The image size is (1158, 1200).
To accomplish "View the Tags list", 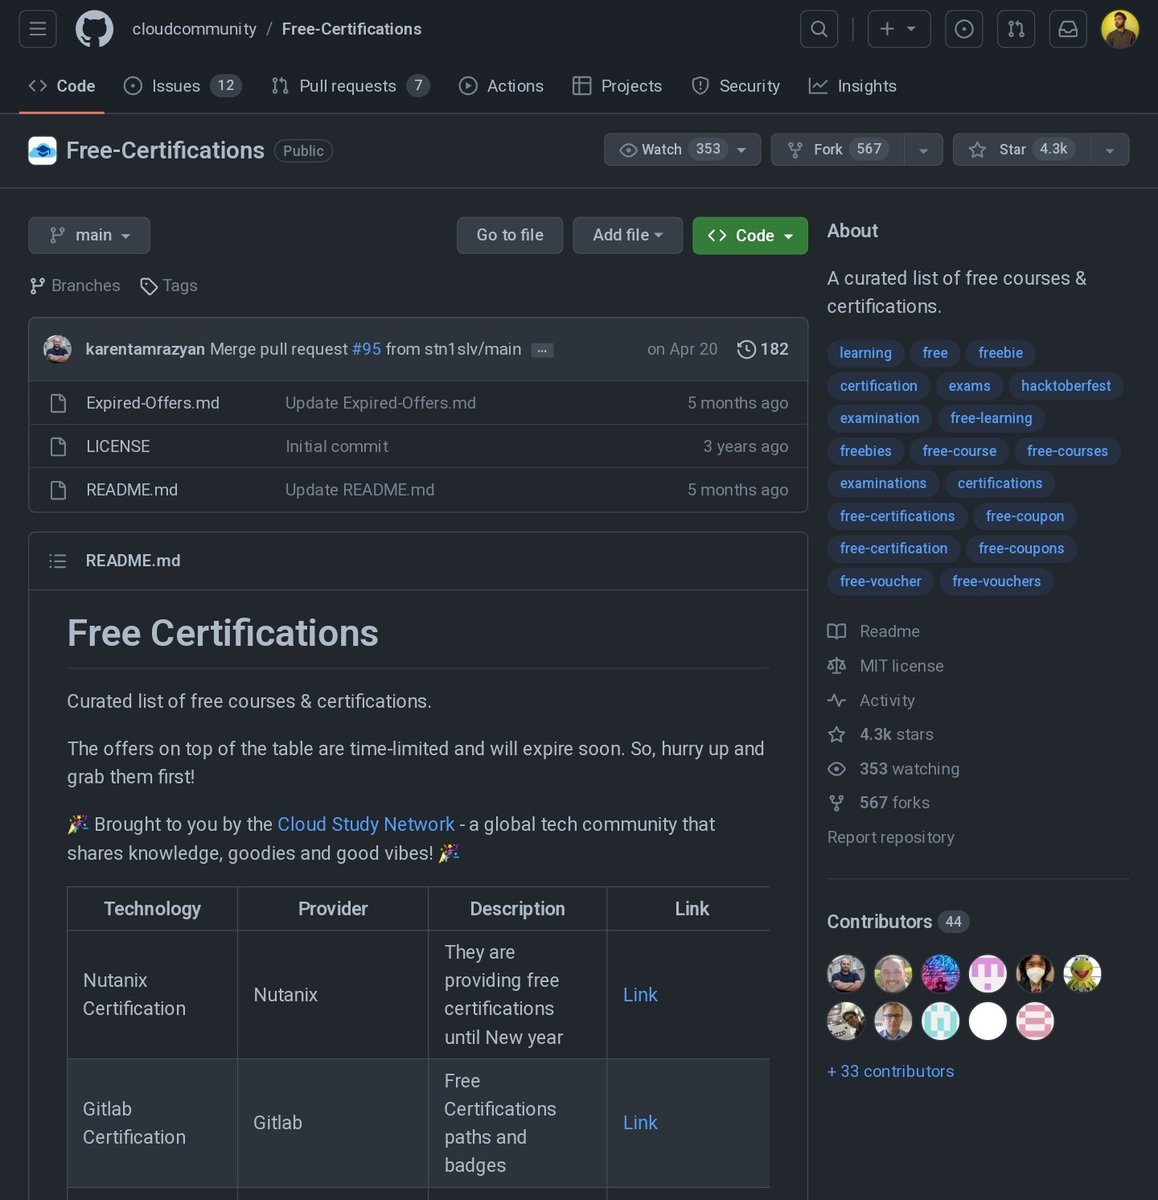I will click(169, 286).
